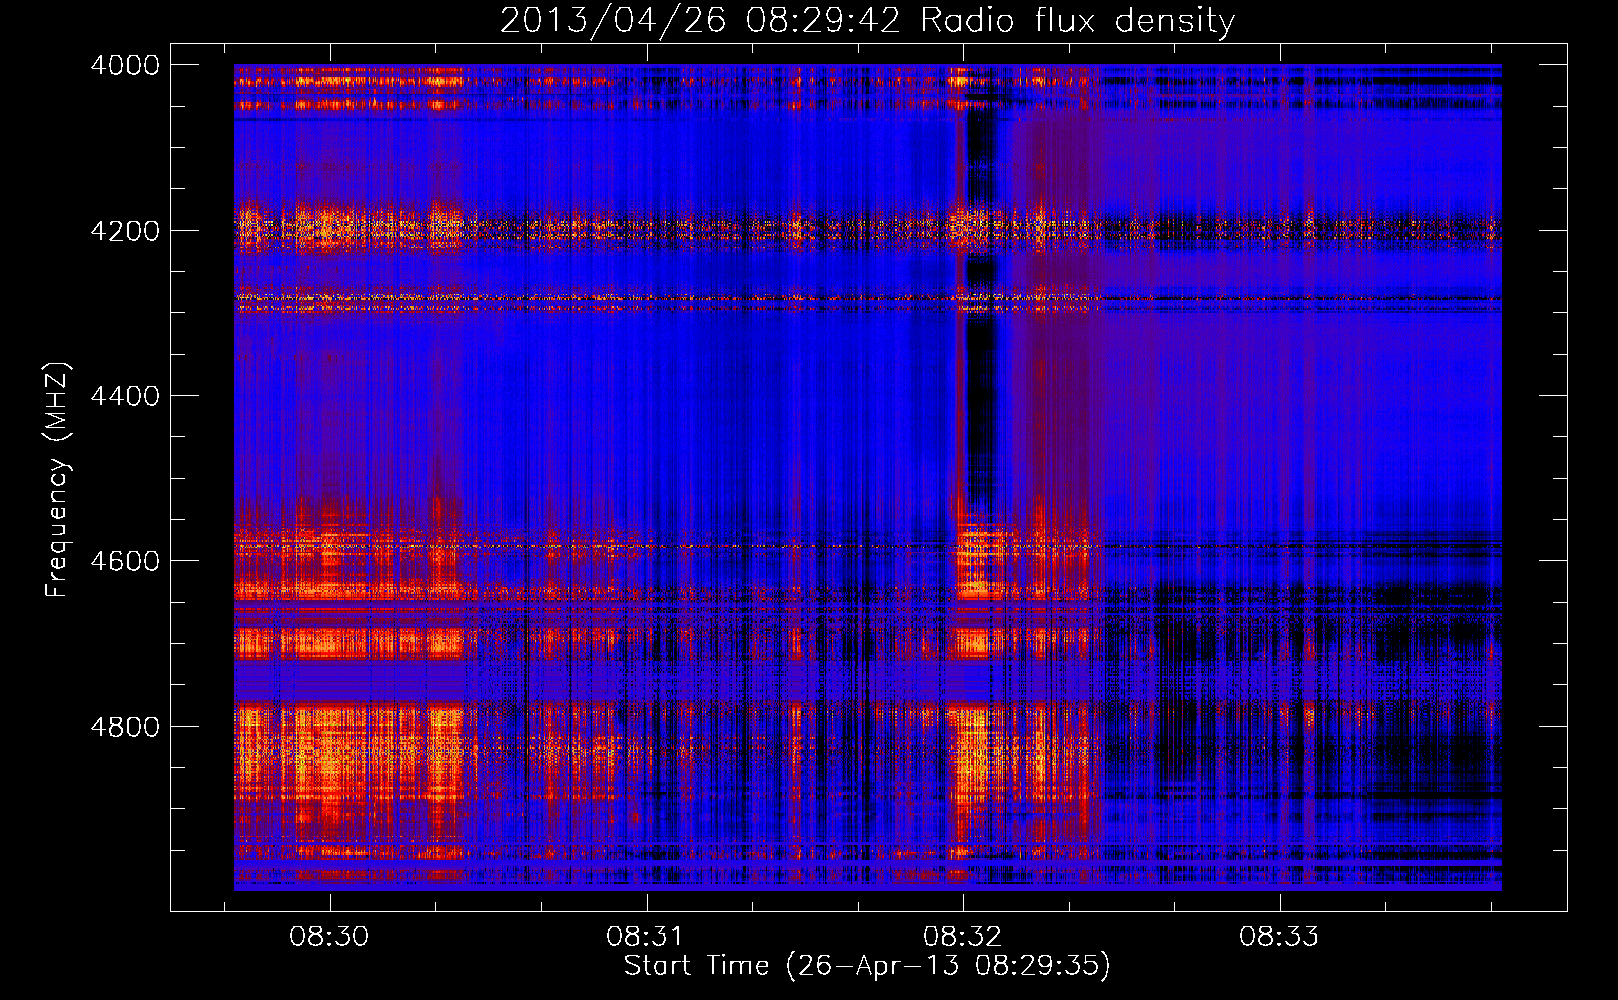The height and width of the screenshot is (1000, 1618).
Task: Select the 4400 frequency tick label
Action: click(125, 396)
